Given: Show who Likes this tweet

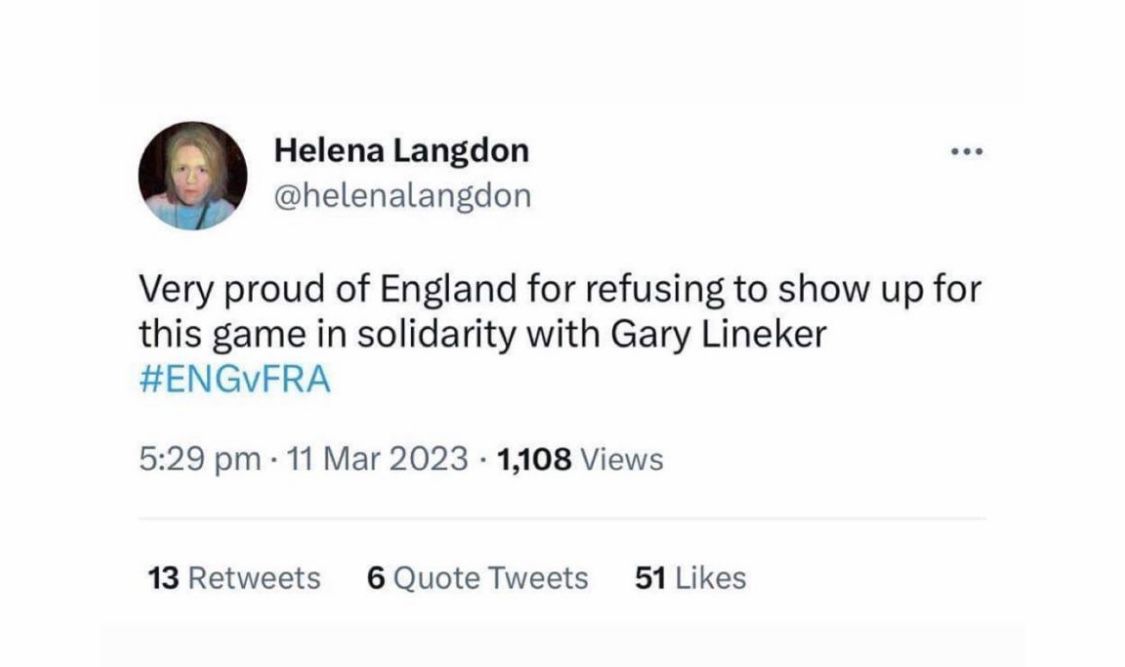Looking at the screenshot, I should pos(690,578).
